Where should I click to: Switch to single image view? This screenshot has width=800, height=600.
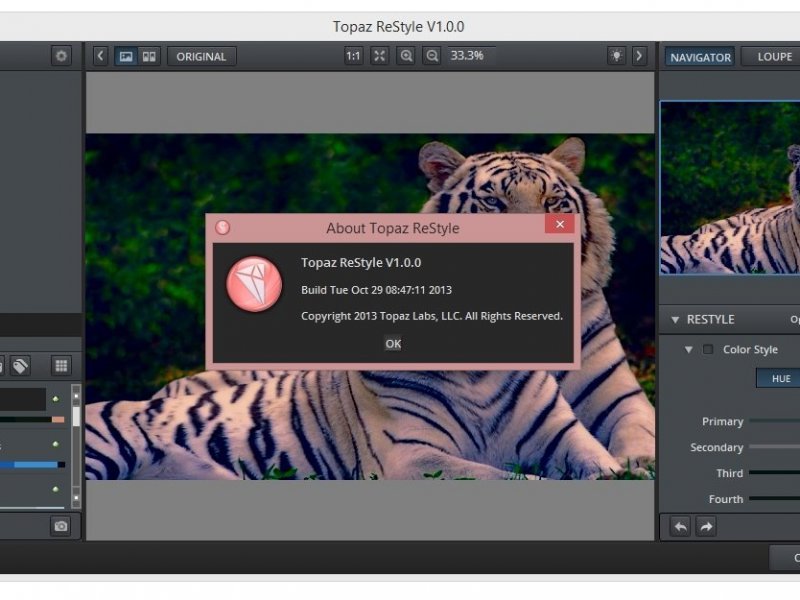(126, 56)
